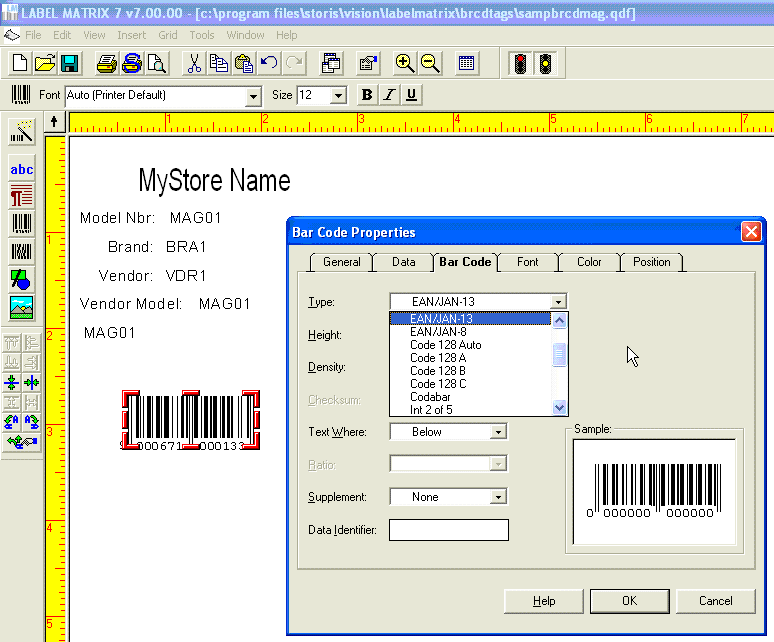
Task: Click the Type list scrollbar thumb
Action: [x=560, y=355]
